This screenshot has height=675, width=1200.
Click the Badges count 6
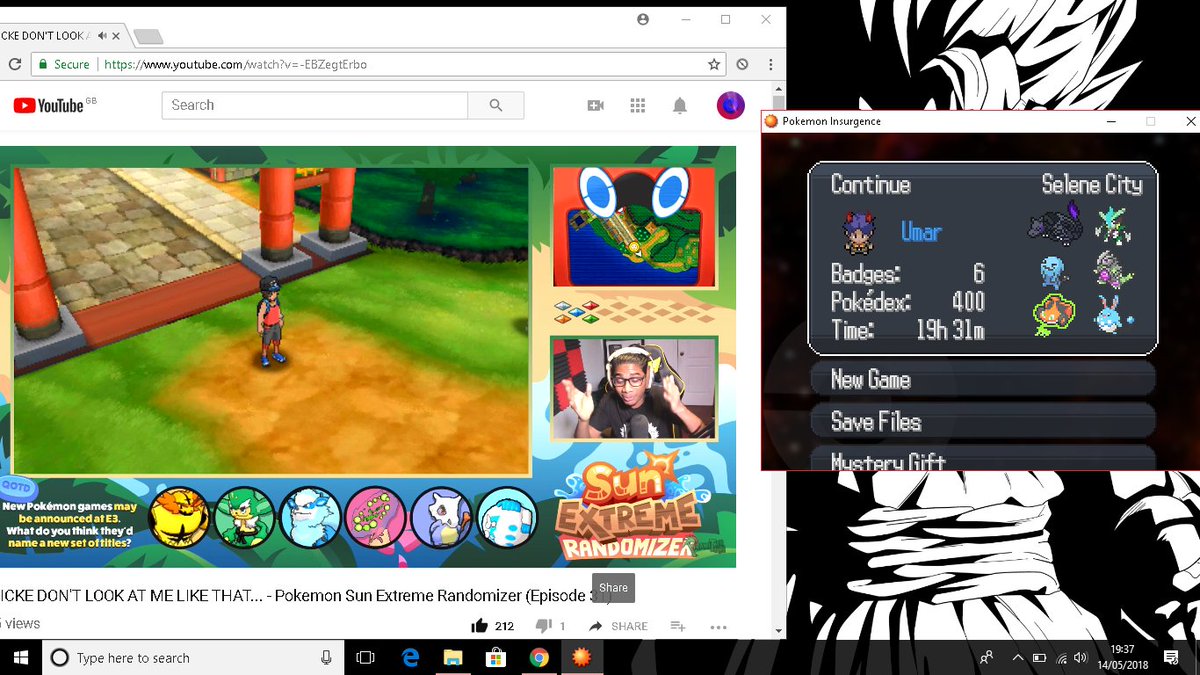tap(979, 273)
